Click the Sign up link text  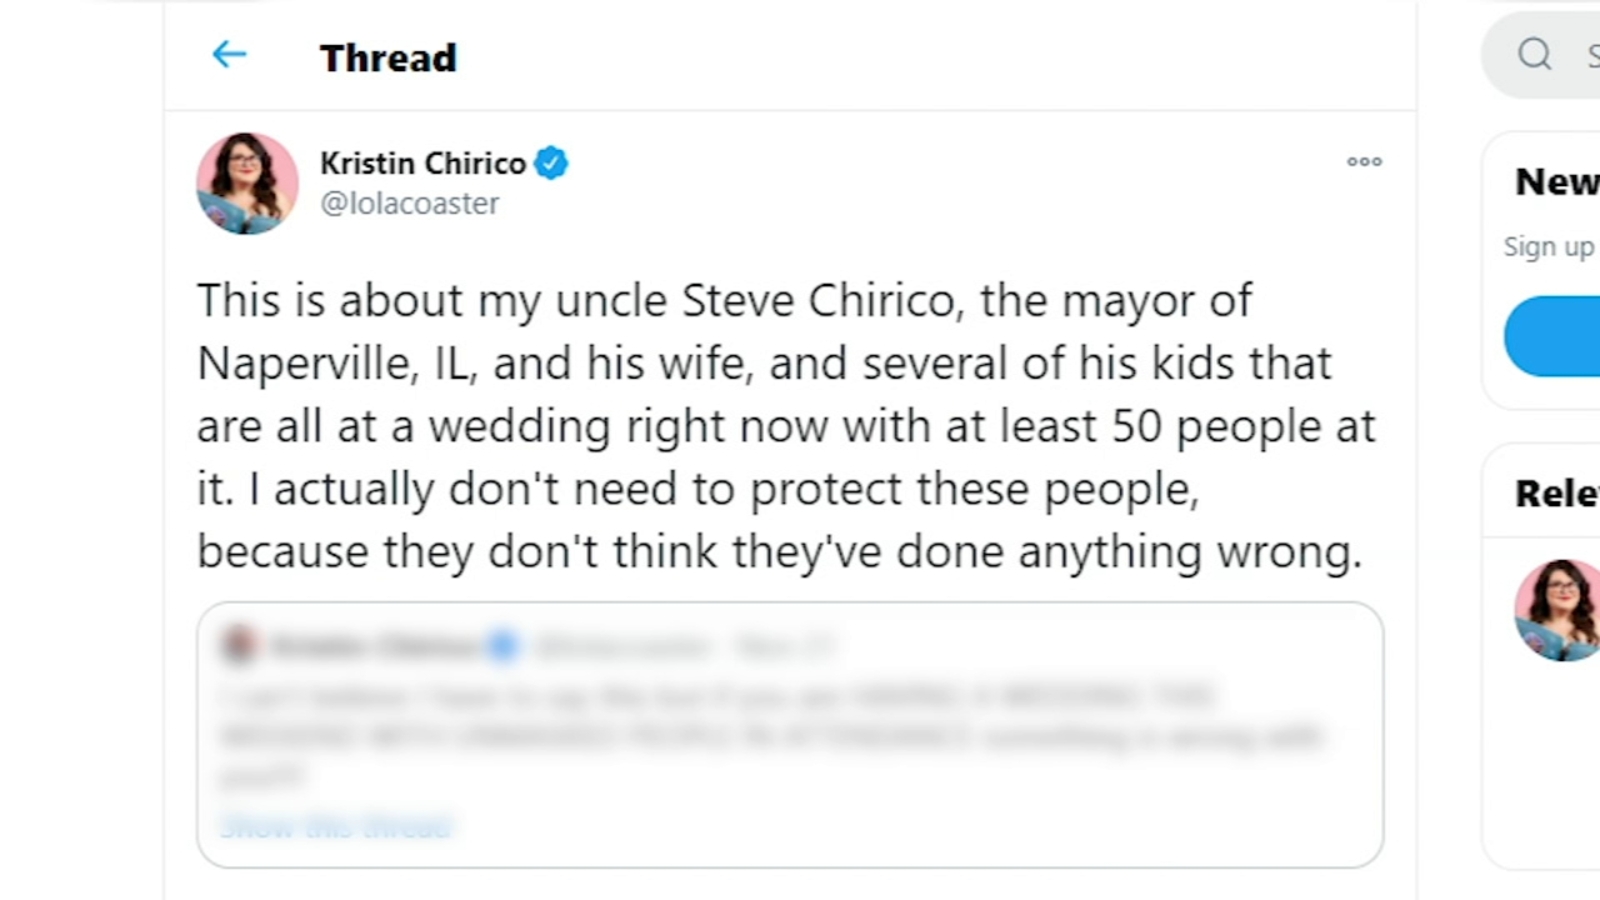click(x=1547, y=246)
